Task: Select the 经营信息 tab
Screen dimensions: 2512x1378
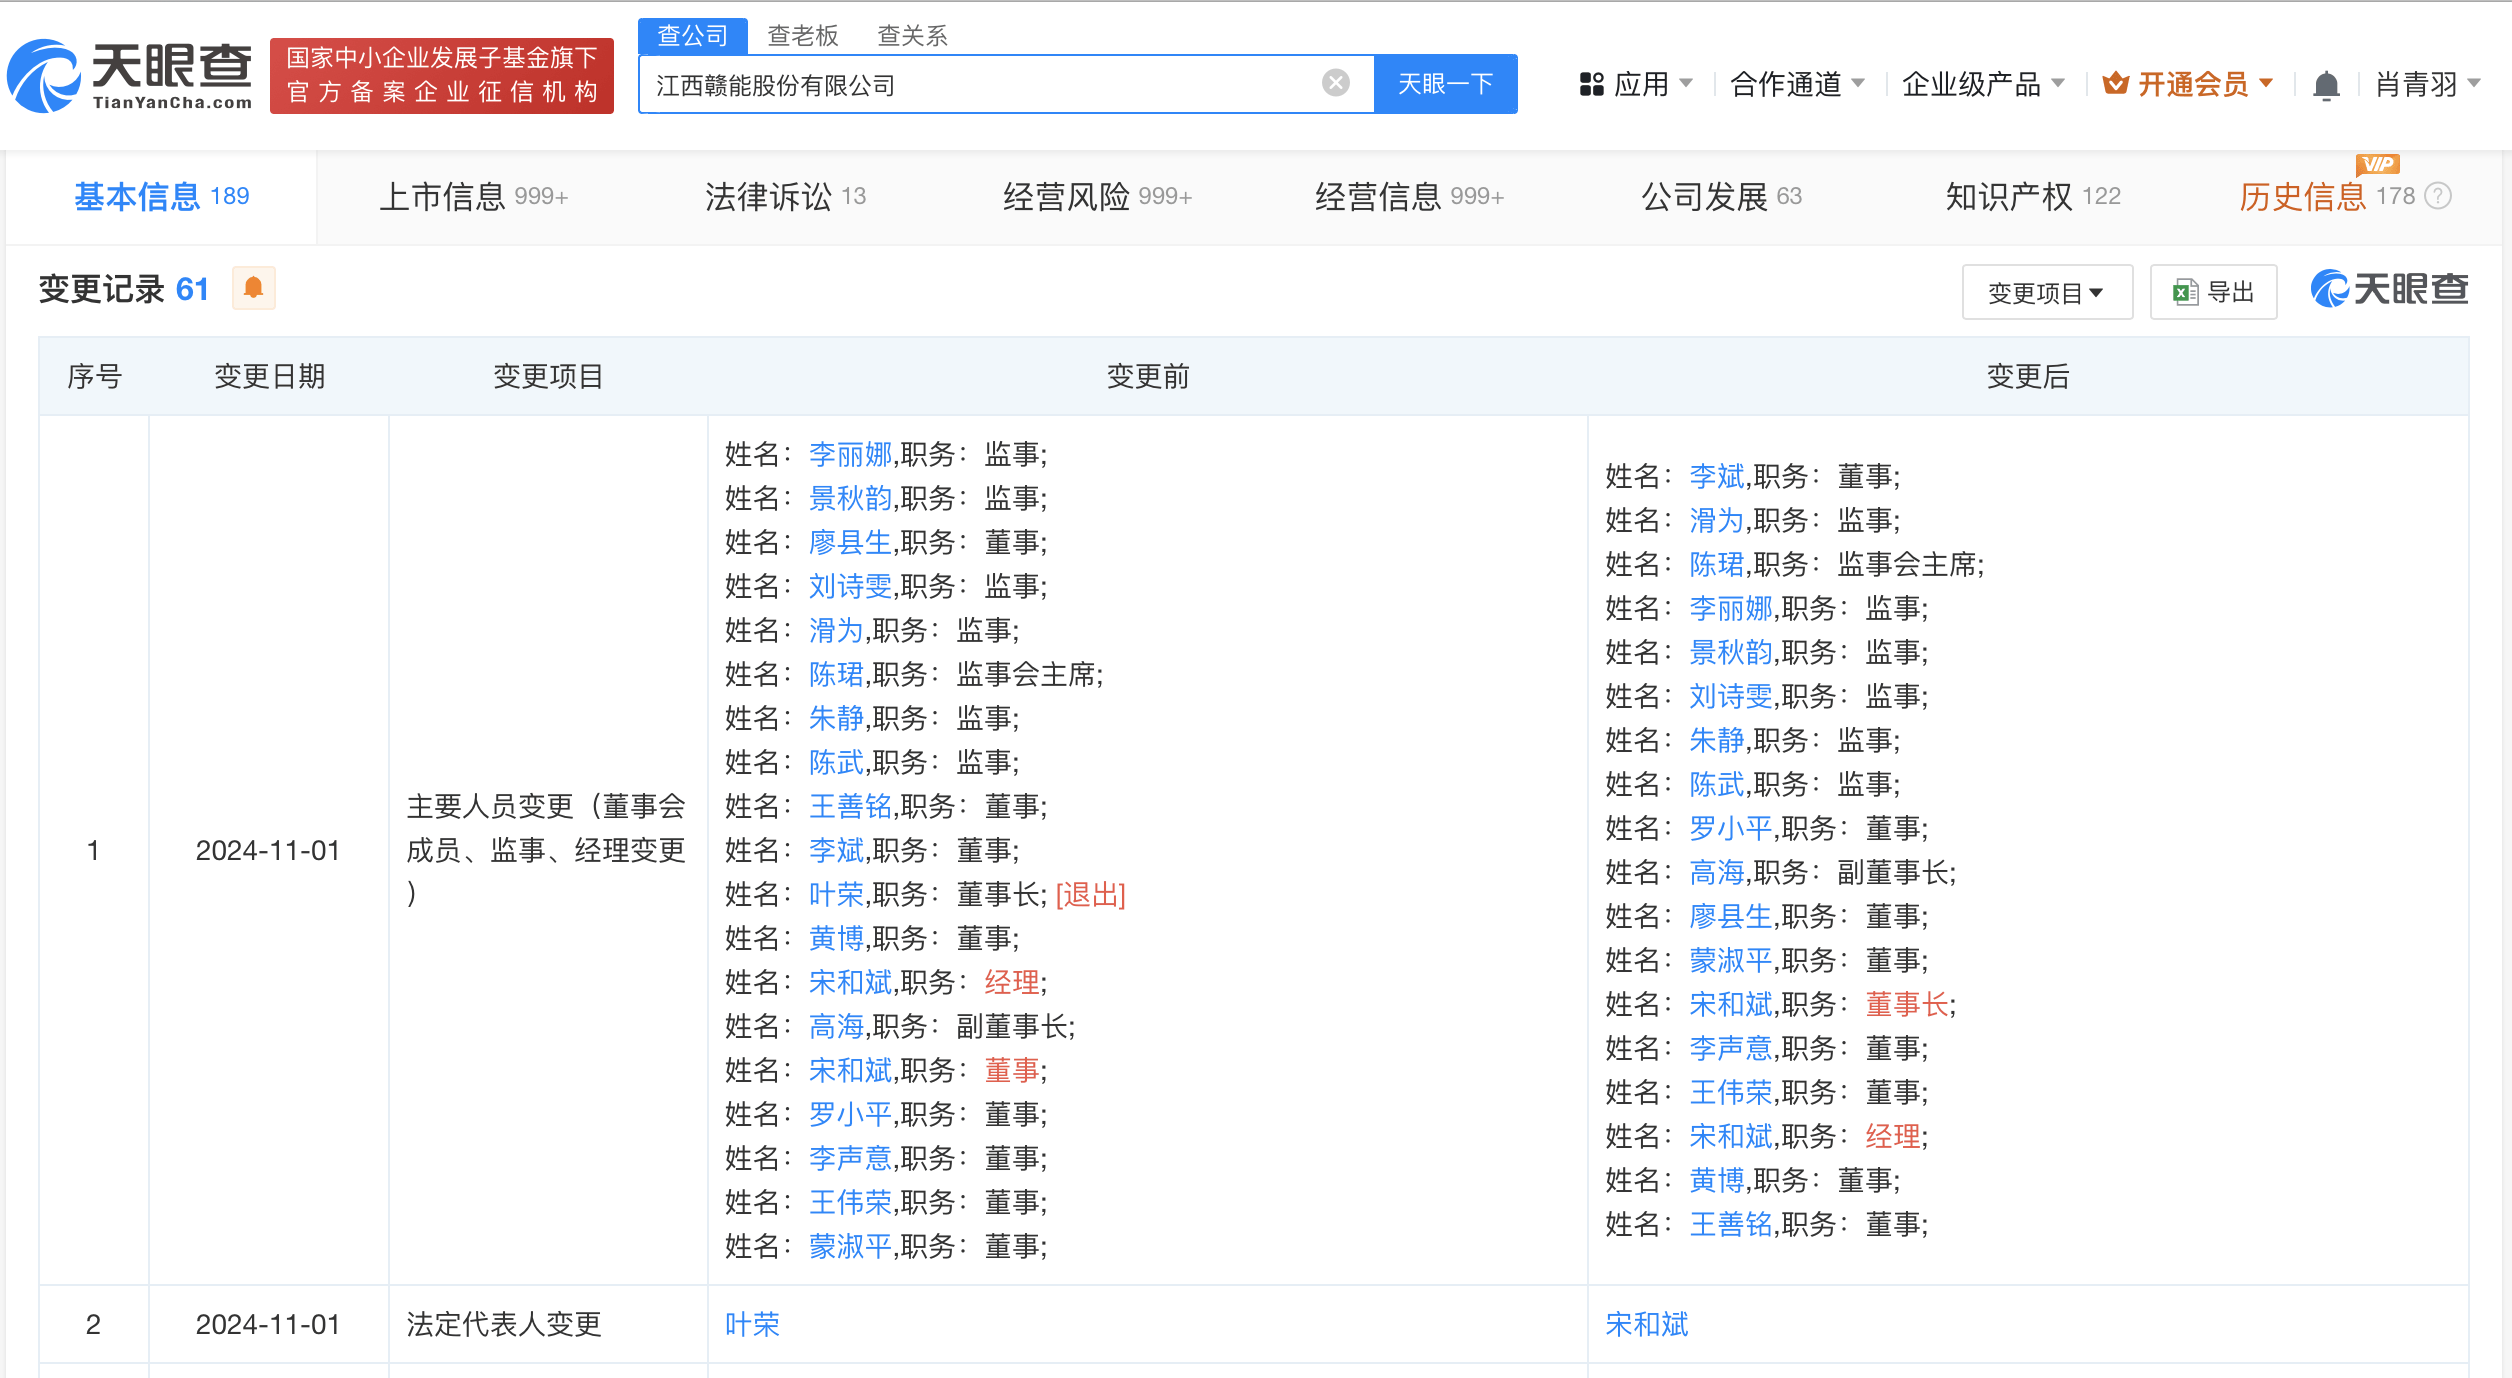Action: (x=1409, y=196)
